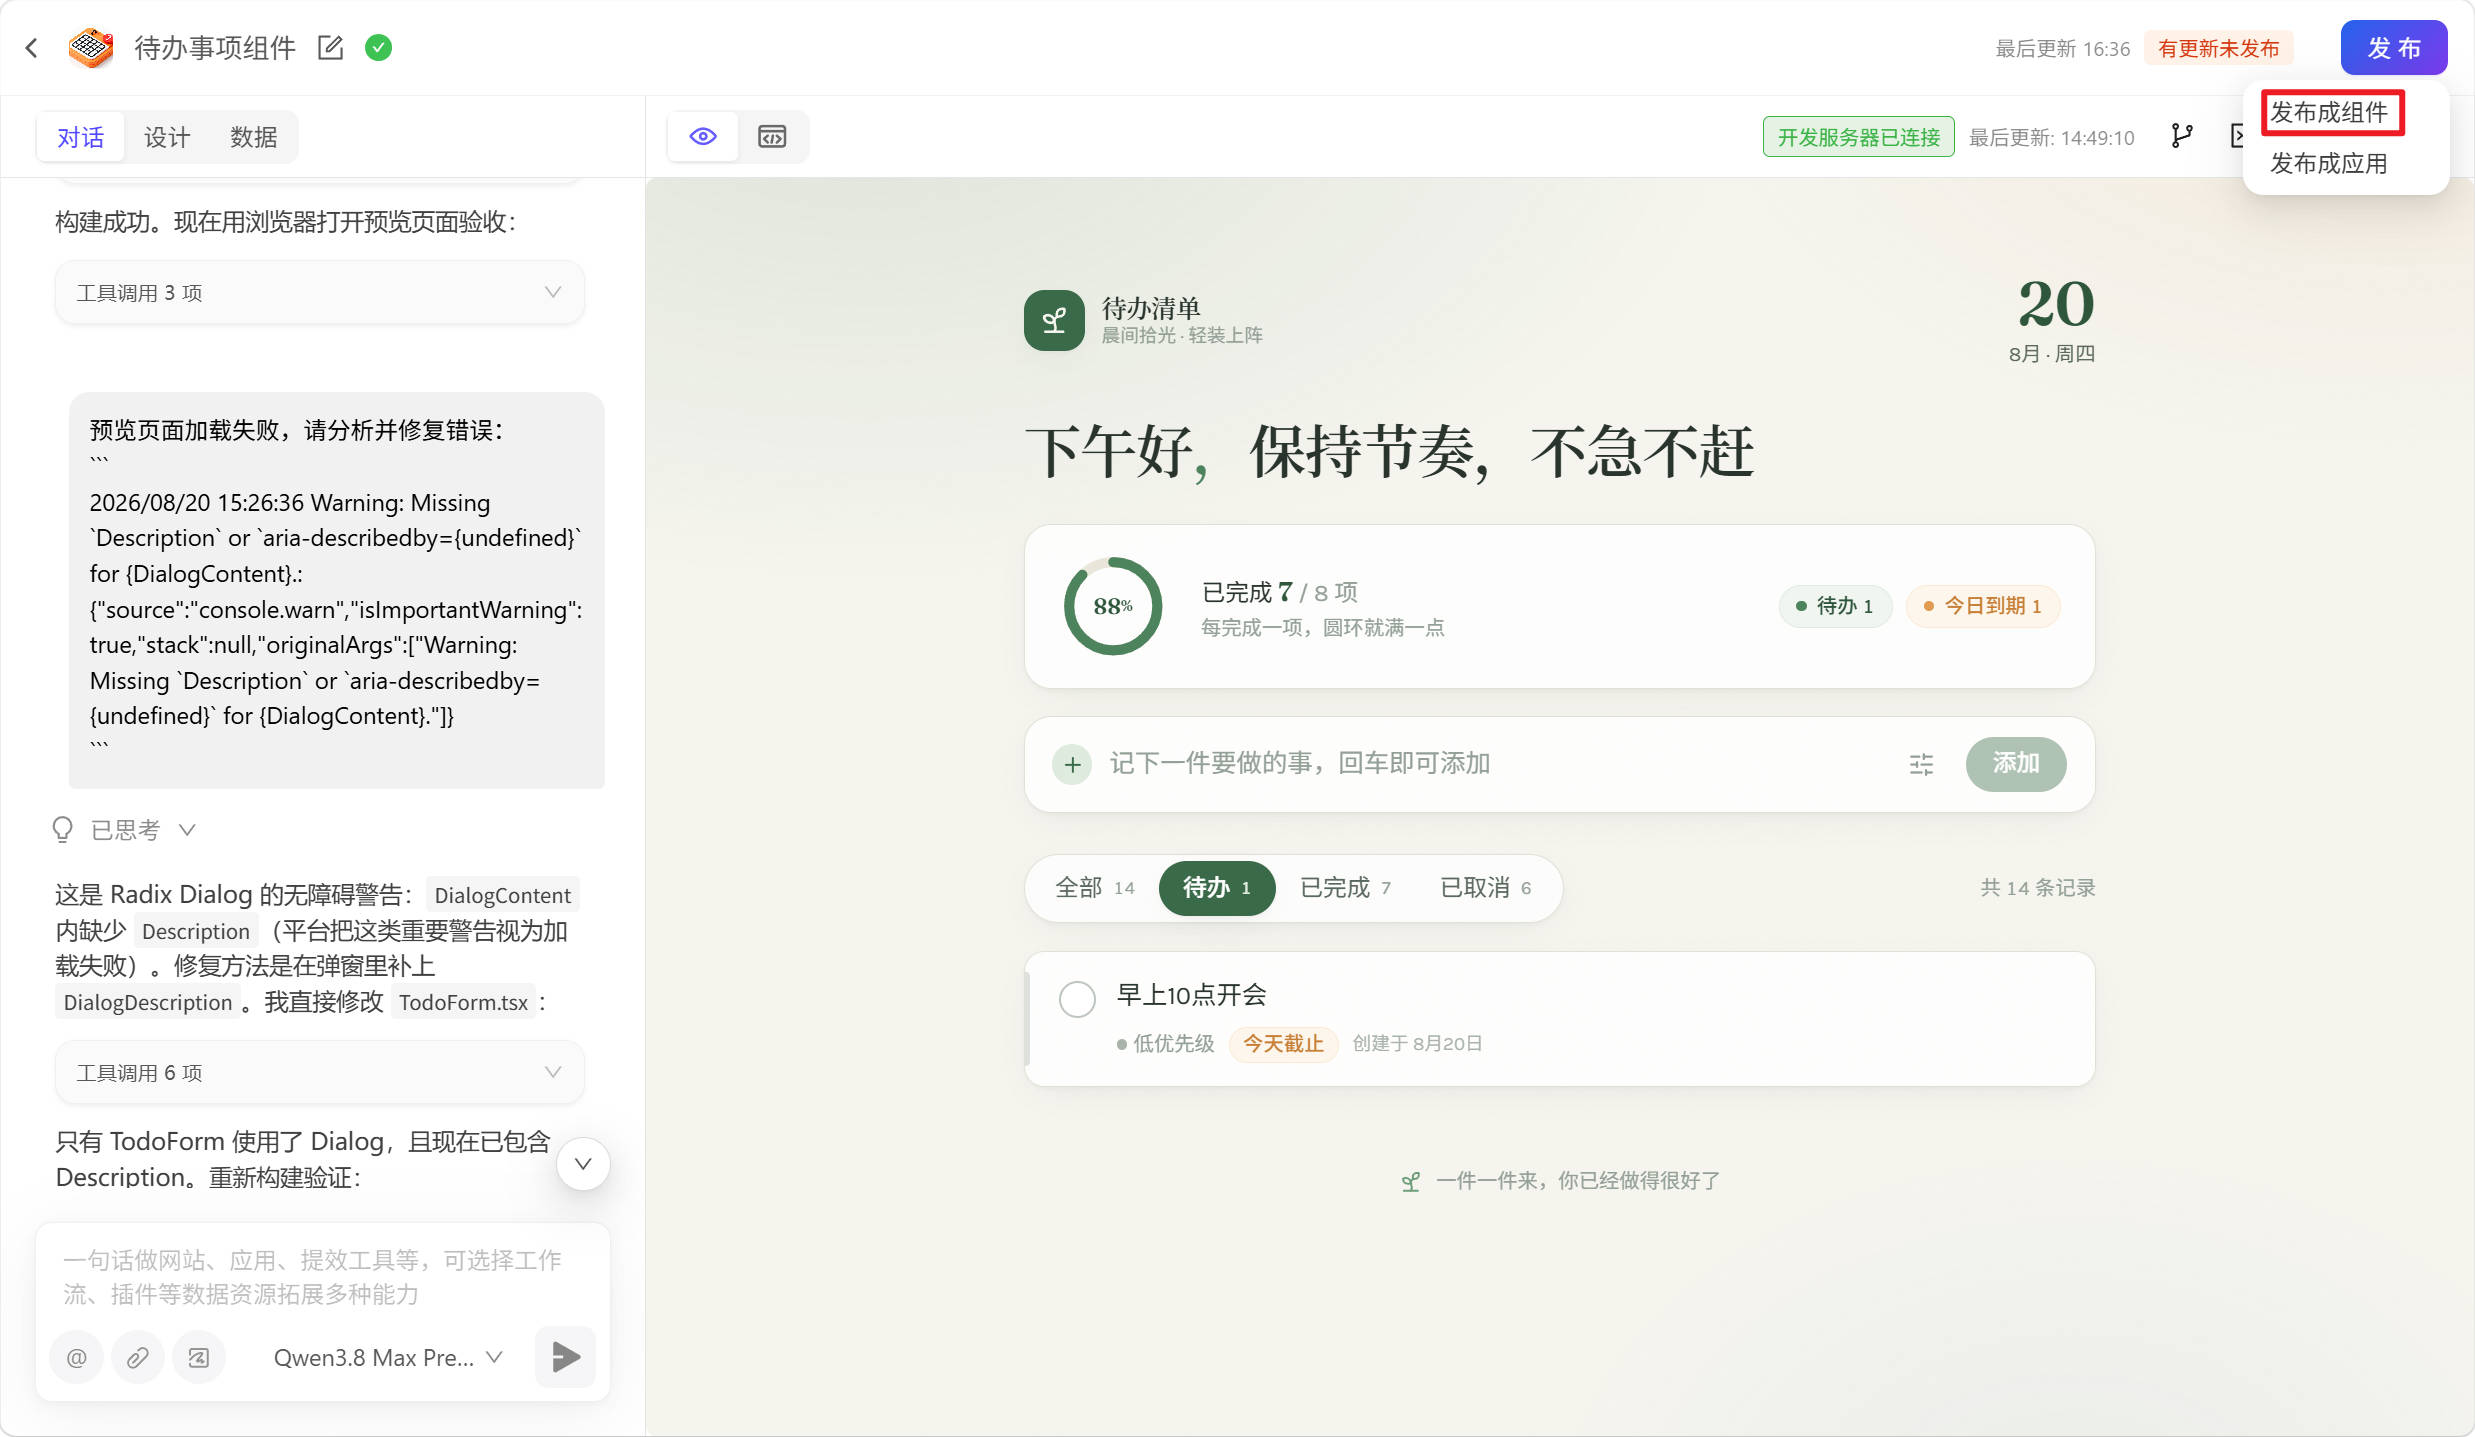The height and width of the screenshot is (1437, 2475).
Task: Attach a file with paperclip icon
Action: pyautogui.click(x=138, y=1358)
